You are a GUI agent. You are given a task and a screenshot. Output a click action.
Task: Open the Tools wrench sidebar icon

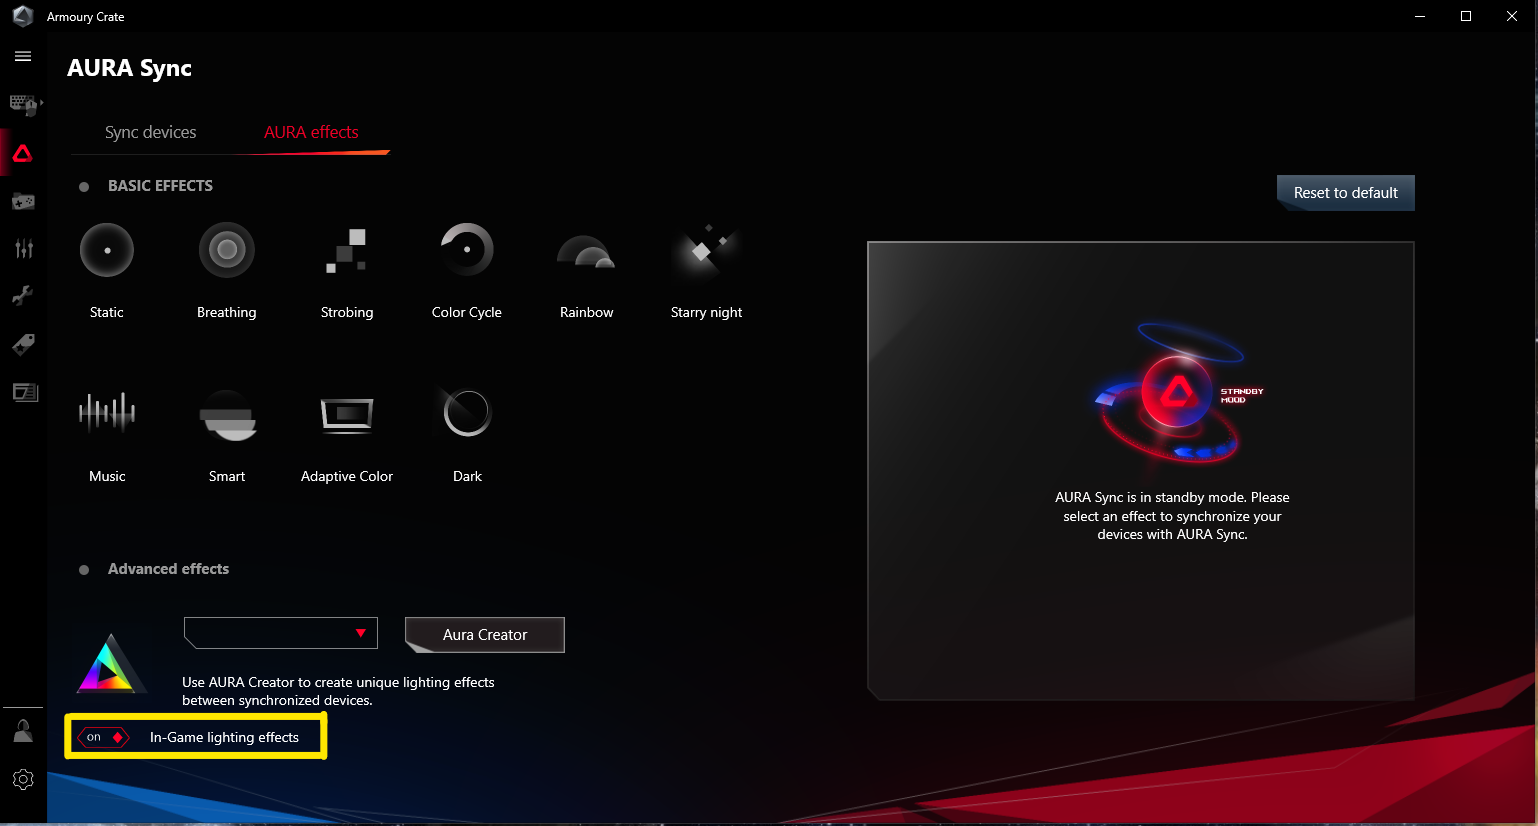(x=23, y=296)
